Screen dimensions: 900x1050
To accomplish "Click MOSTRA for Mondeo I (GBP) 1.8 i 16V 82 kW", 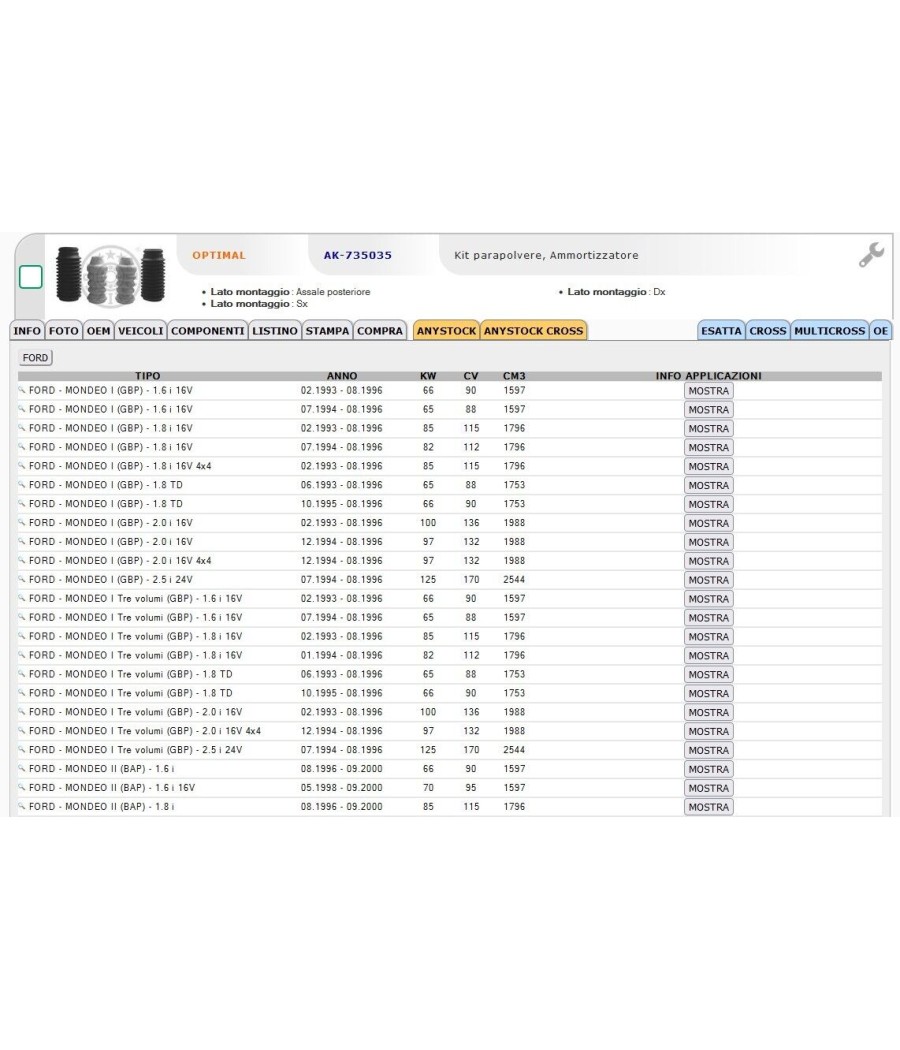I will tap(708, 447).
